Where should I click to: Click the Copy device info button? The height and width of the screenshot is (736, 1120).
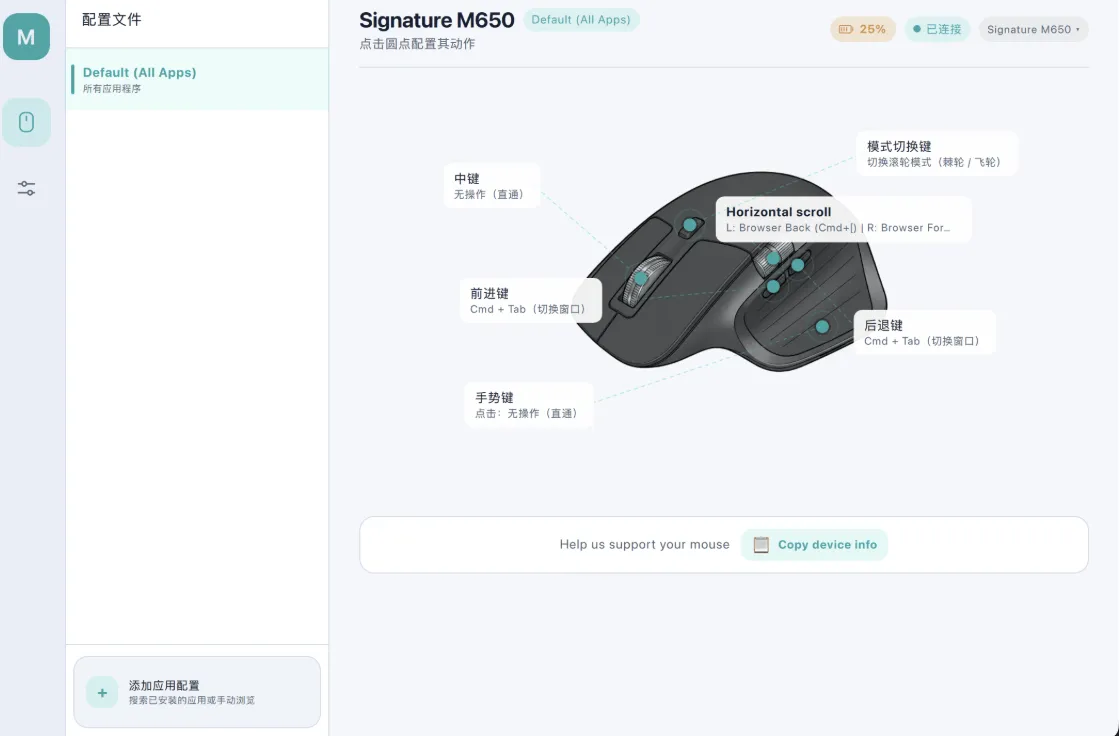pos(813,544)
